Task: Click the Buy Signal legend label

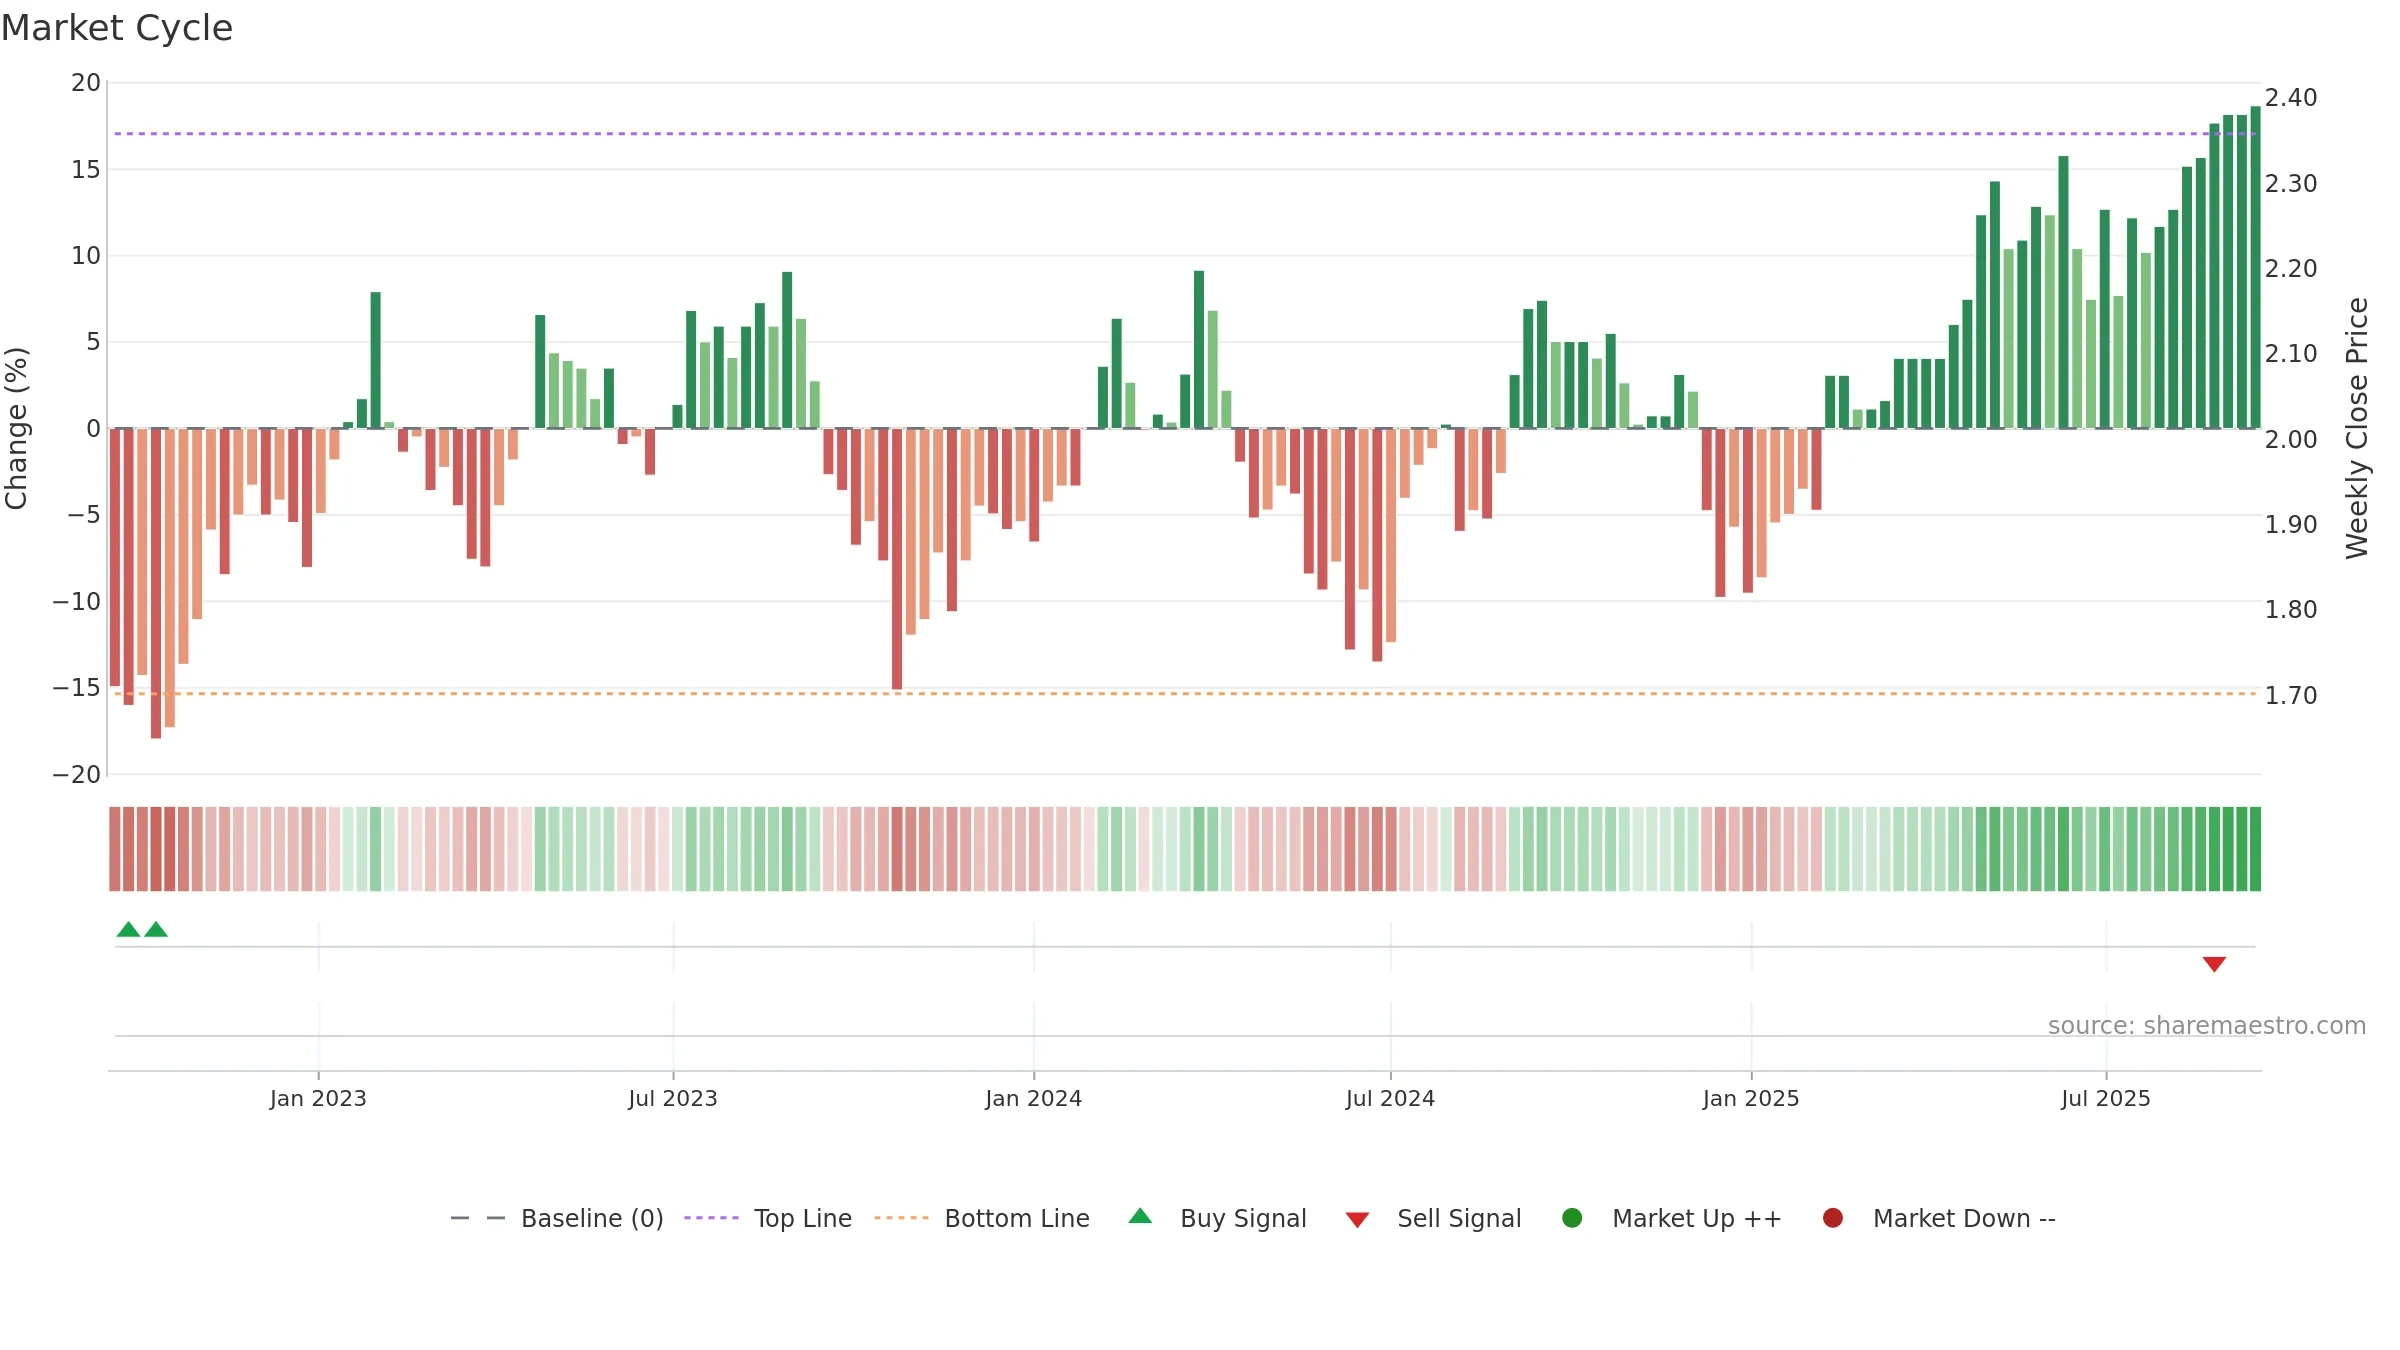Action: pos(1243,1218)
